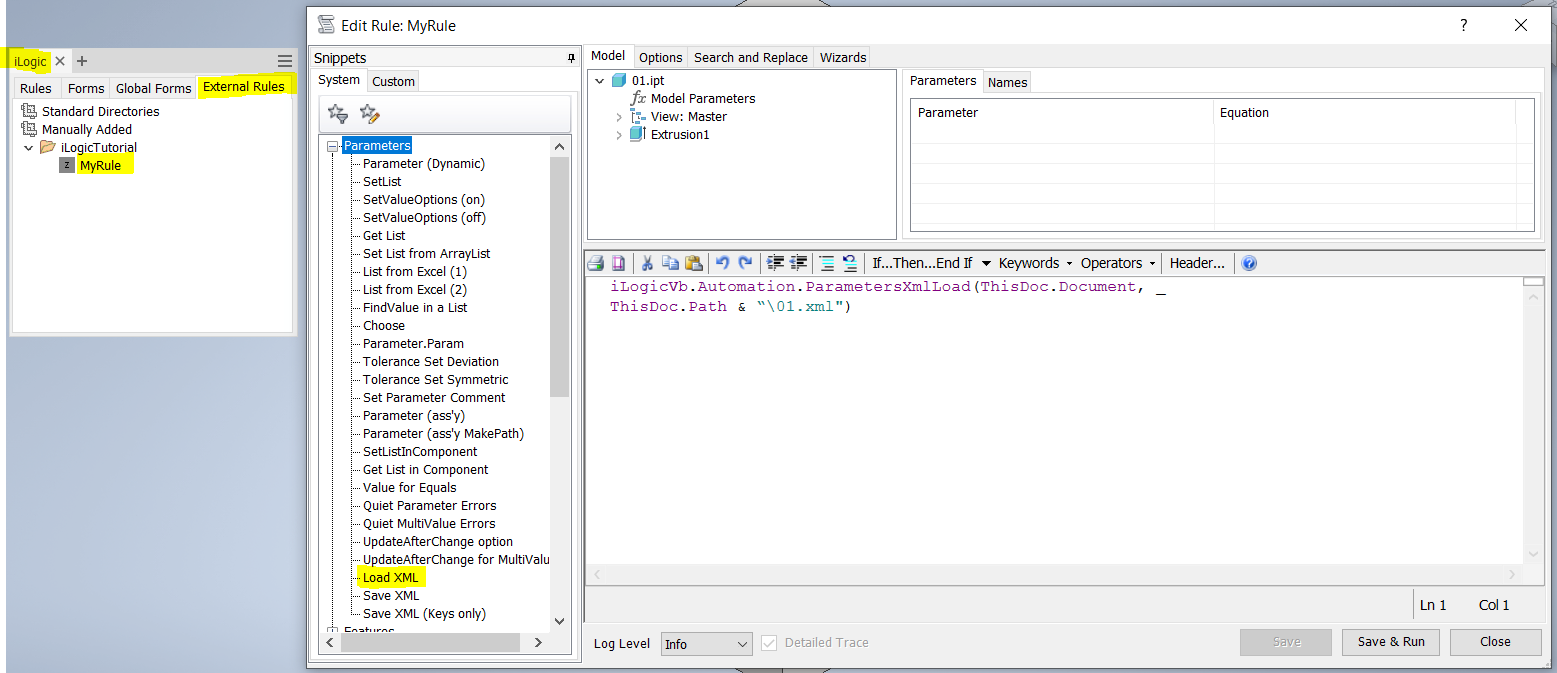Copy code with the copy toolbar icon
This screenshot has width=1557, height=673.
[671, 262]
